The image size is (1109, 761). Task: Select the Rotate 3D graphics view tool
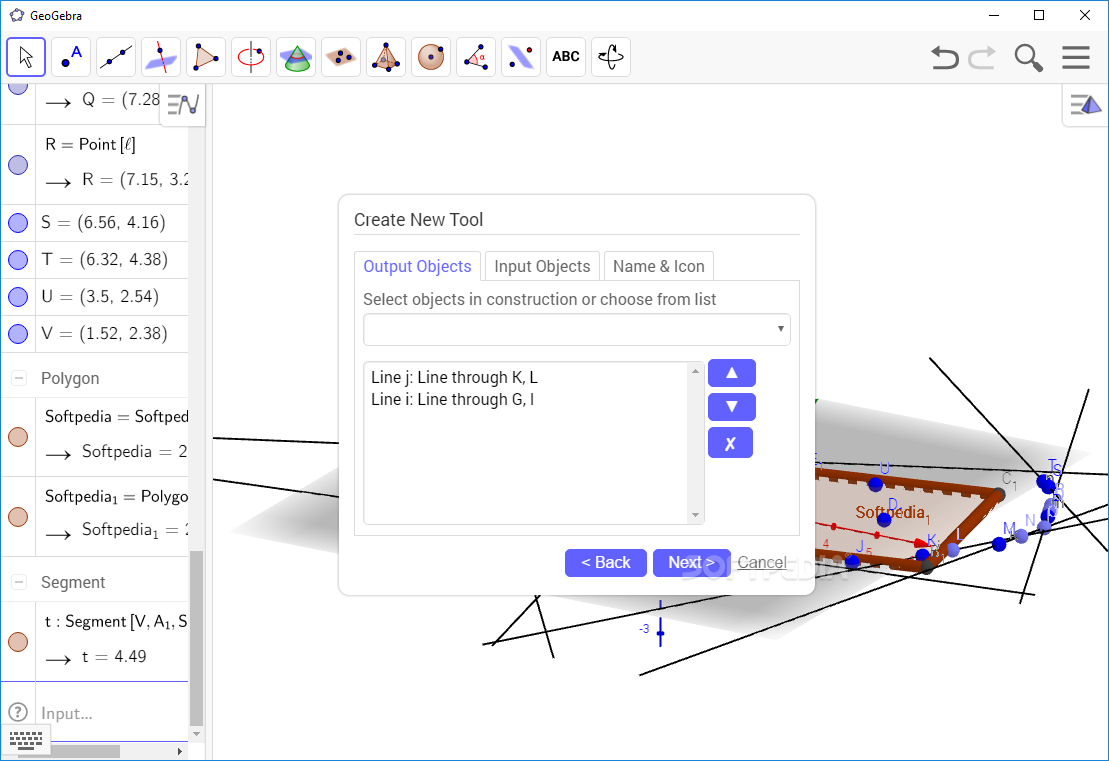click(x=610, y=57)
